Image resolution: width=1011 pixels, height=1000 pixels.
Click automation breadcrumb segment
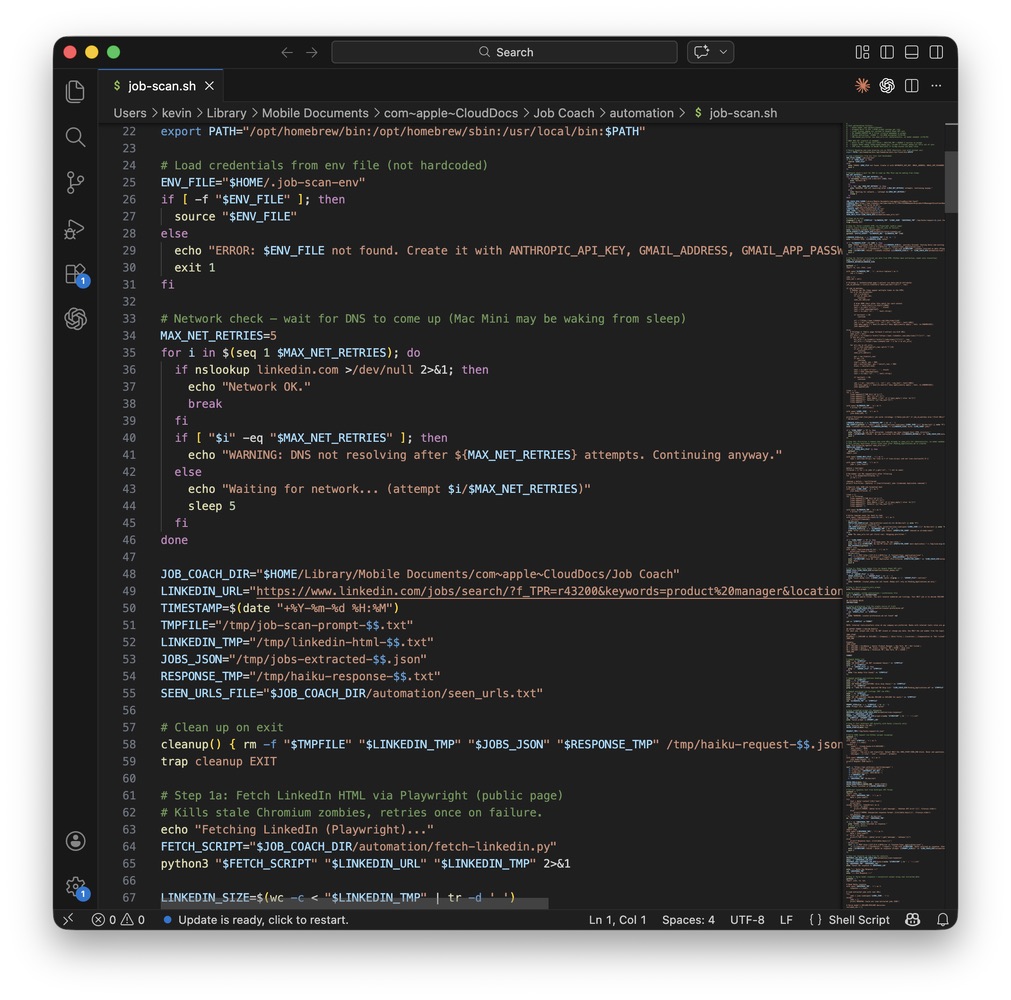642,113
